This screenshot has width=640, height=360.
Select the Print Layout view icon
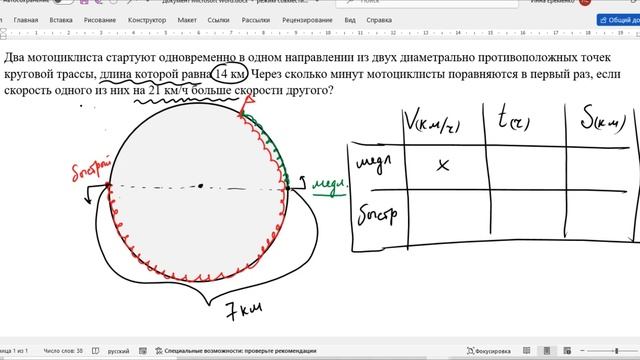click(547, 351)
